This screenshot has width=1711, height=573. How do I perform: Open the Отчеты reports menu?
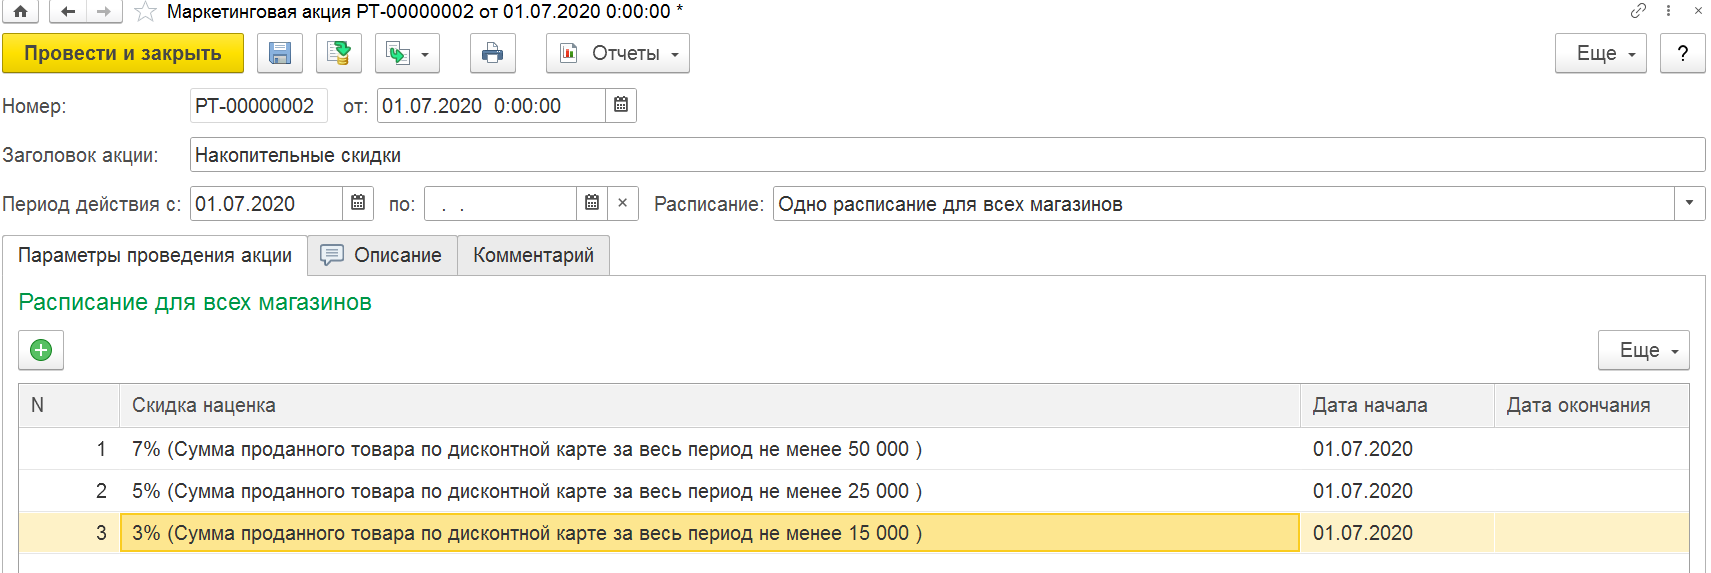click(618, 53)
